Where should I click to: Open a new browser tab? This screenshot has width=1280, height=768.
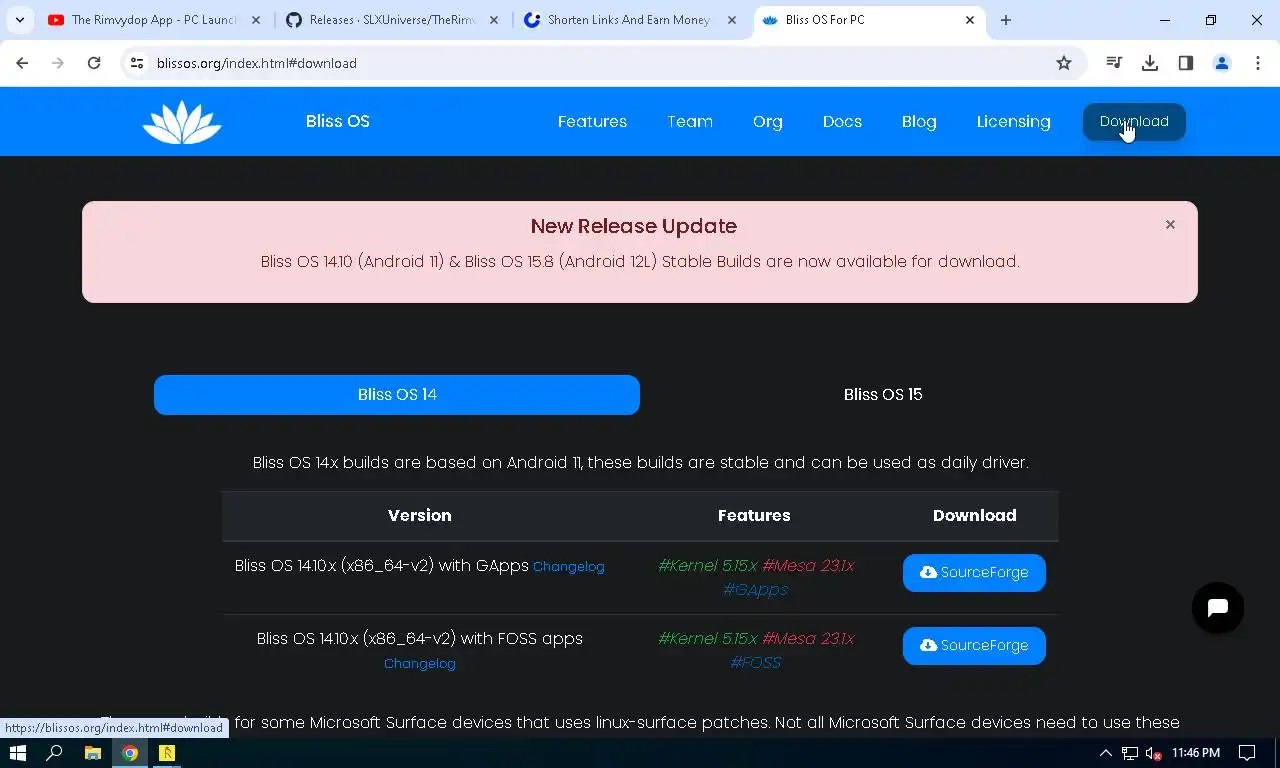click(1006, 20)
